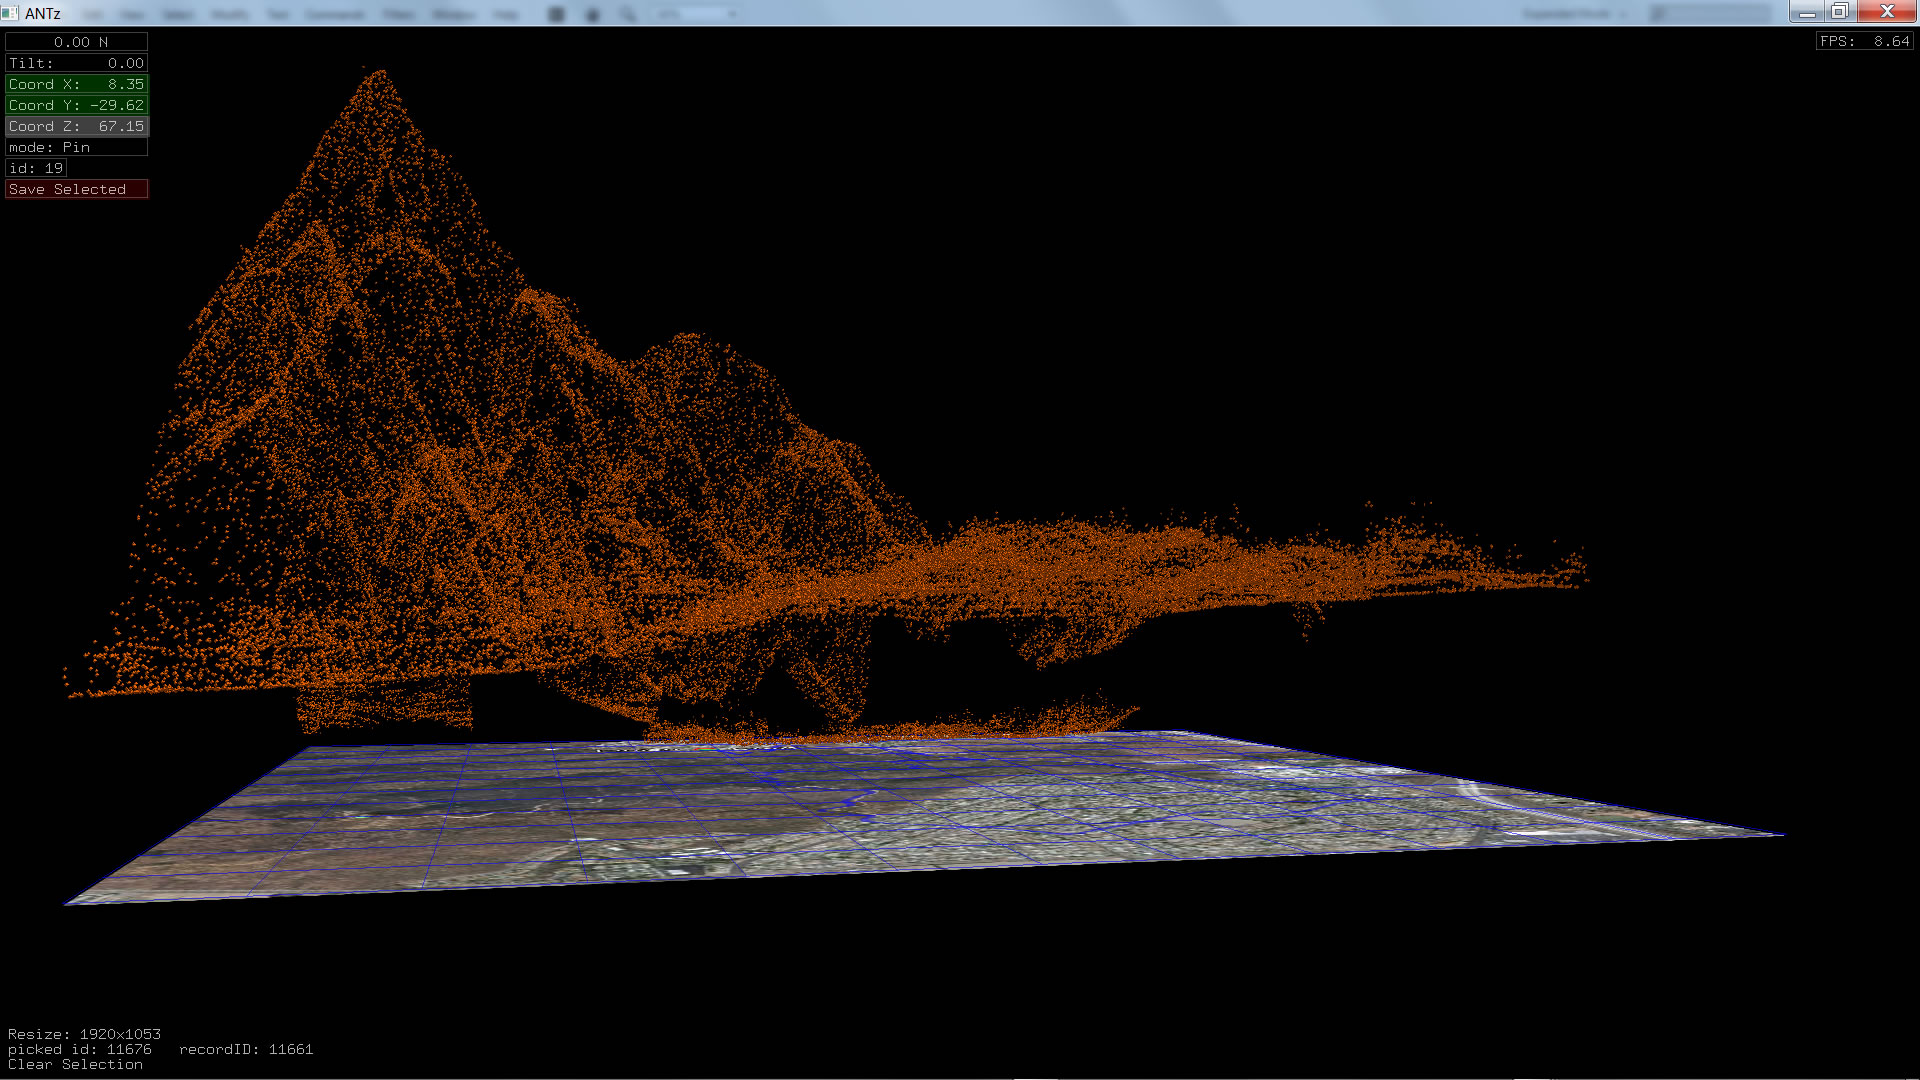Select the Tilt value field

tap(77, 63)
